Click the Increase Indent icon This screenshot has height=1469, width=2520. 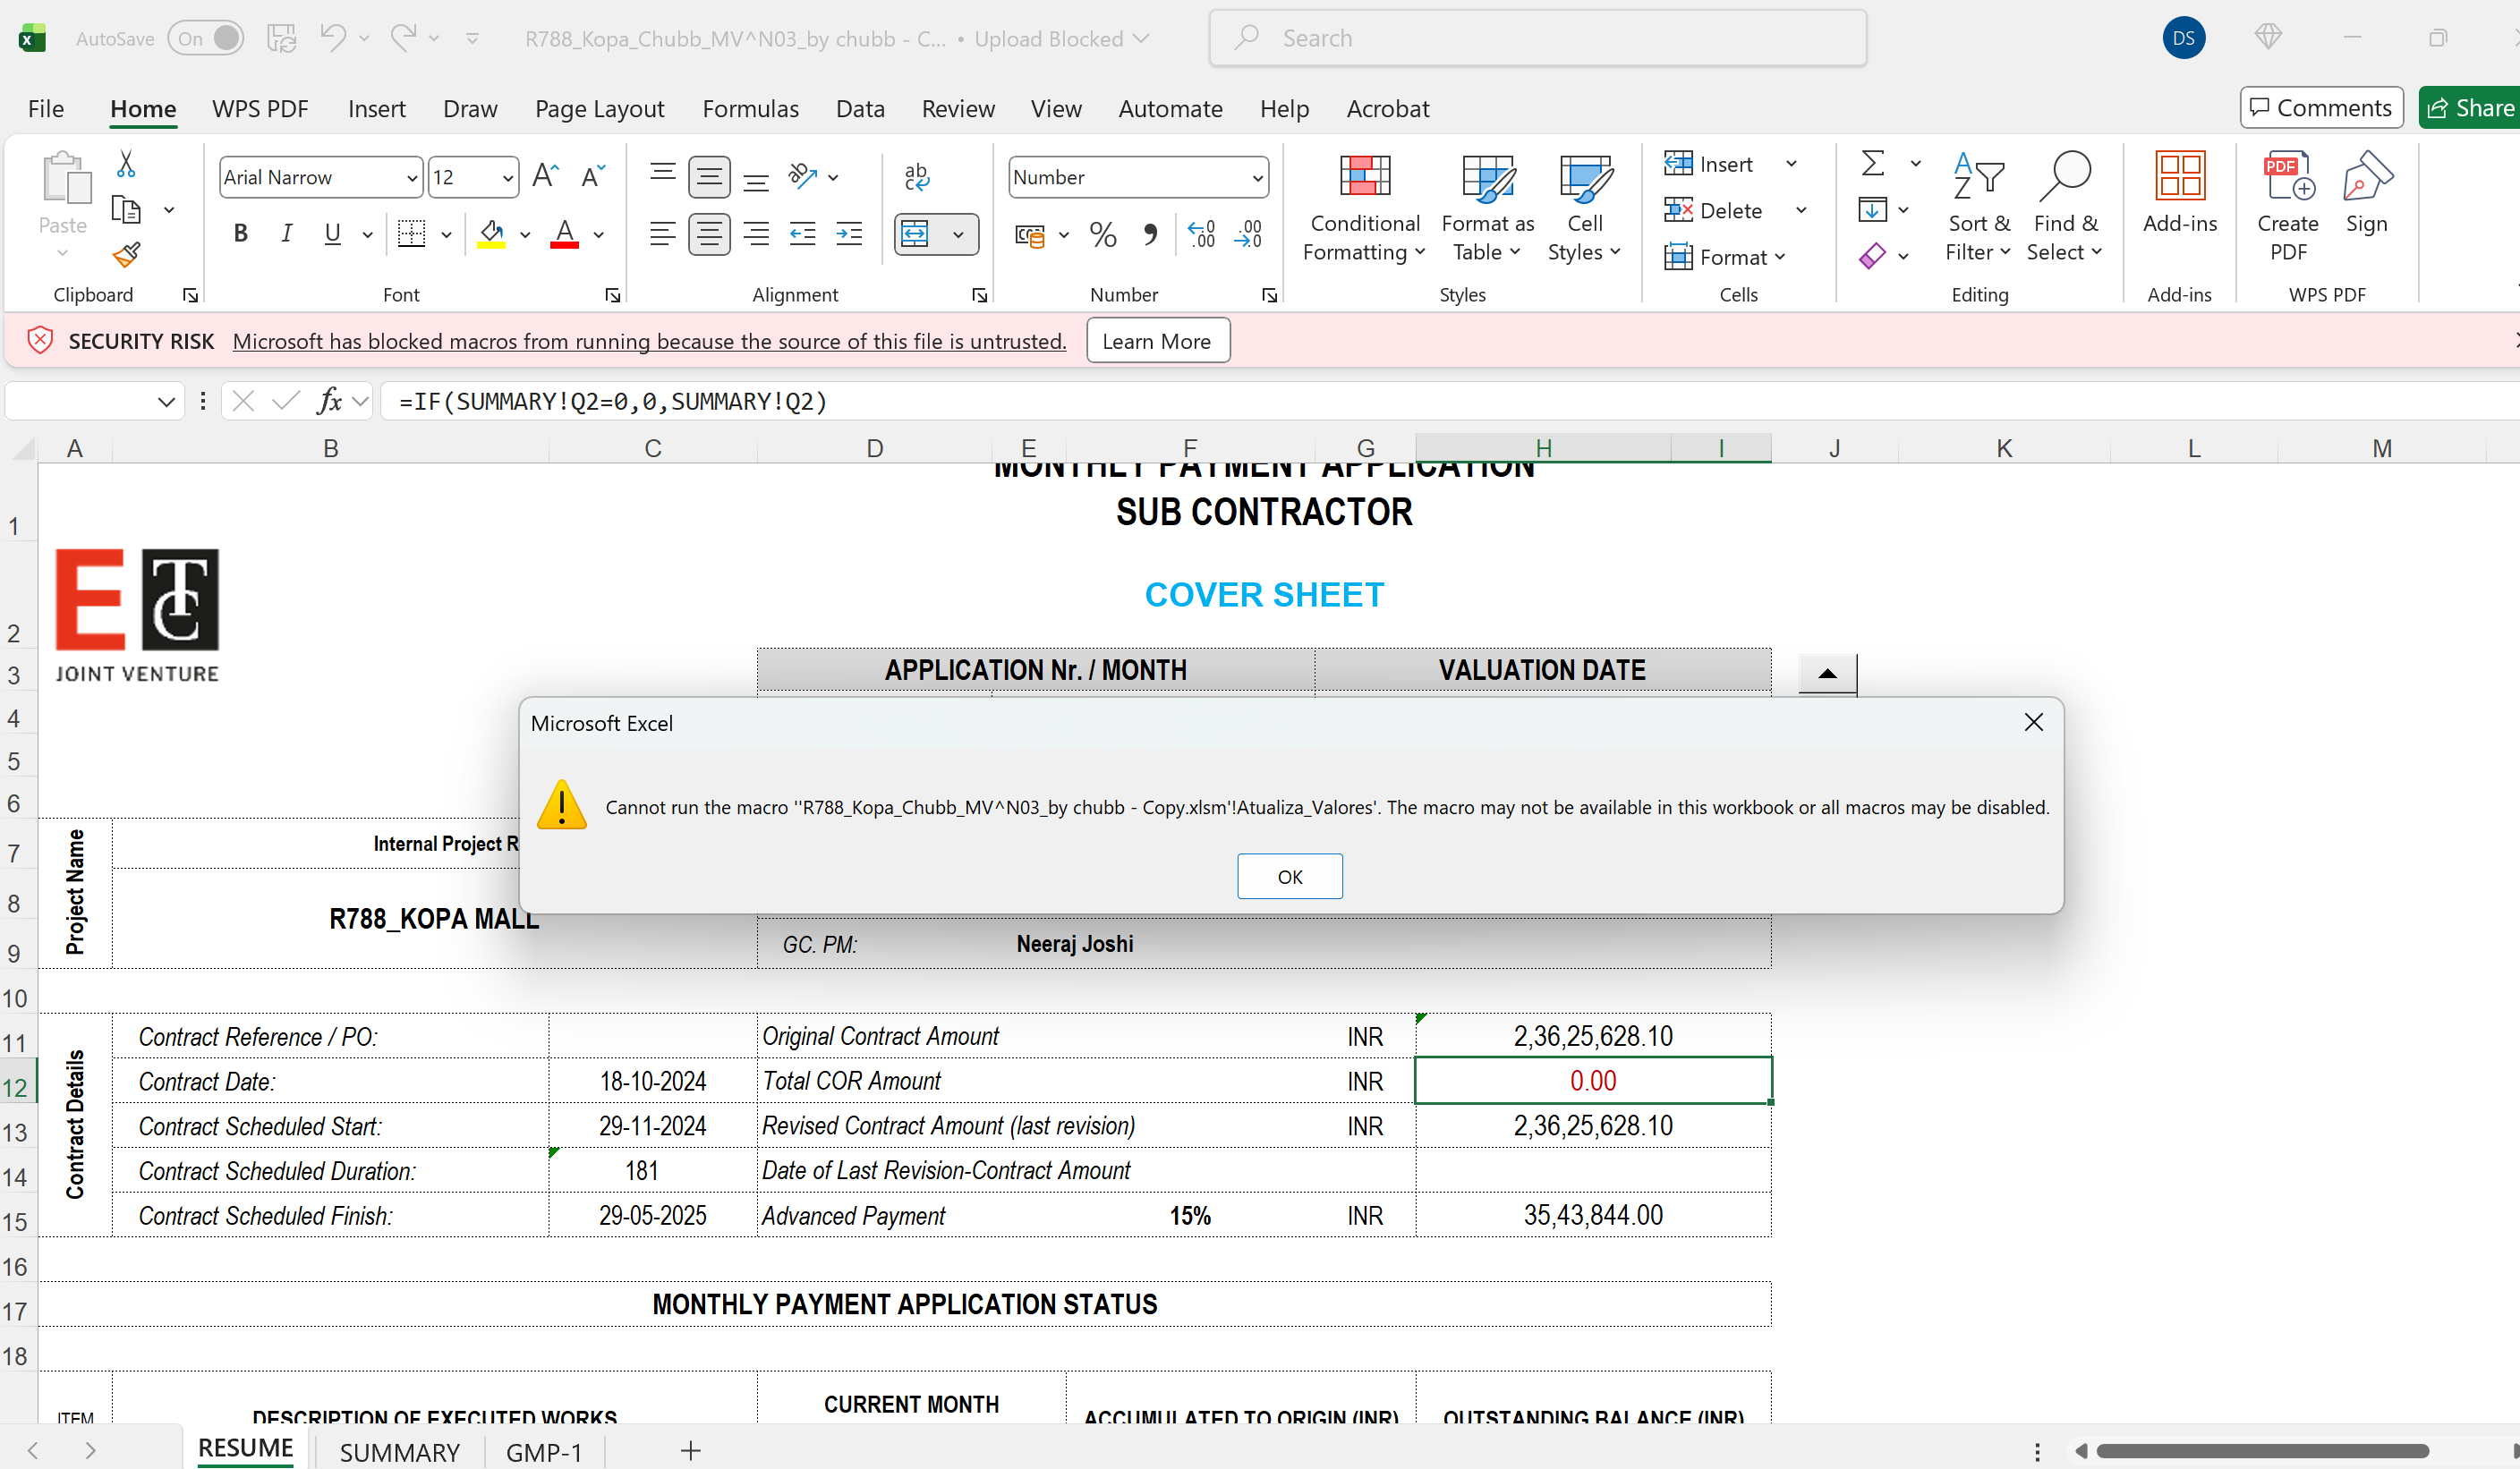click(849, 234)
